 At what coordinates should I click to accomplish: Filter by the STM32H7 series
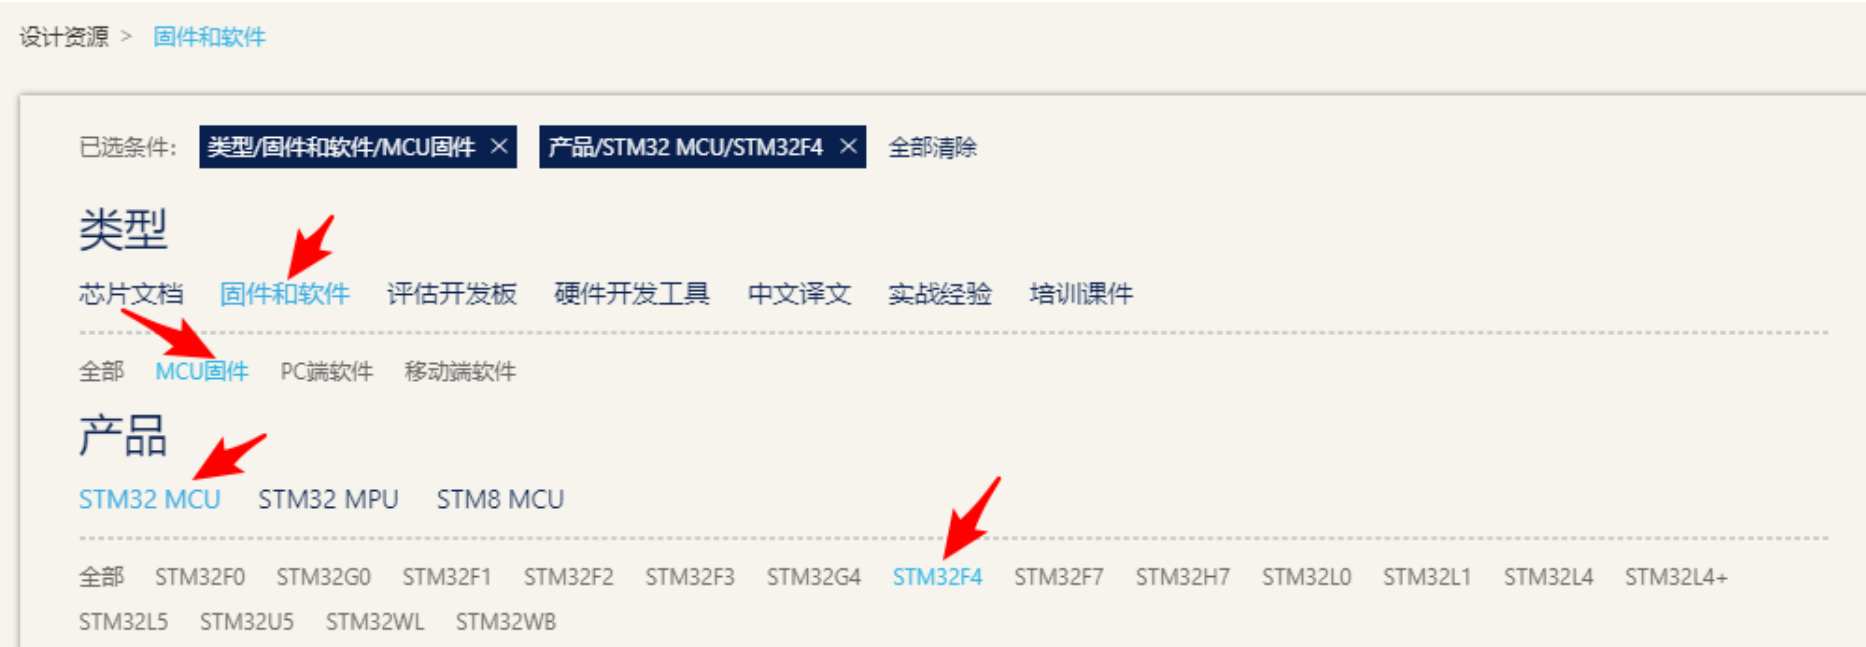[x=1182, y=577]
